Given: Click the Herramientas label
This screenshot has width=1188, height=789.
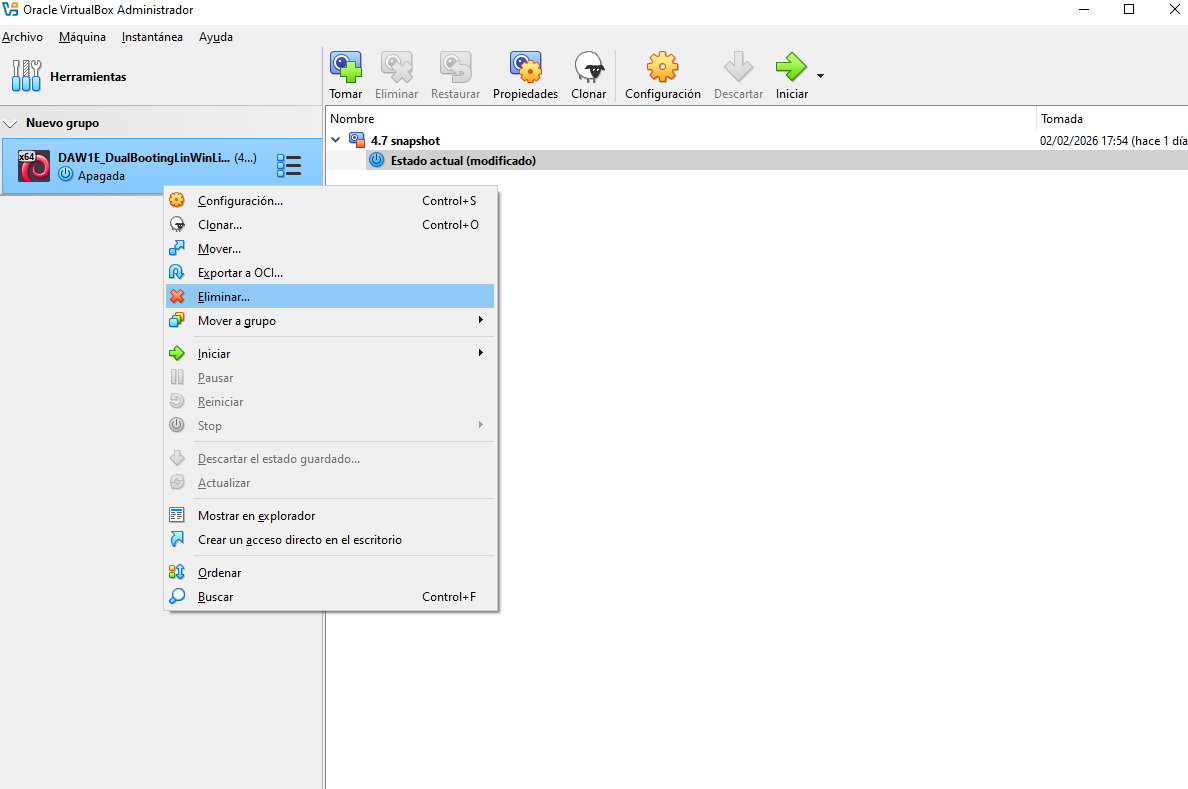Looking at the screenshot, I should 88,77.
